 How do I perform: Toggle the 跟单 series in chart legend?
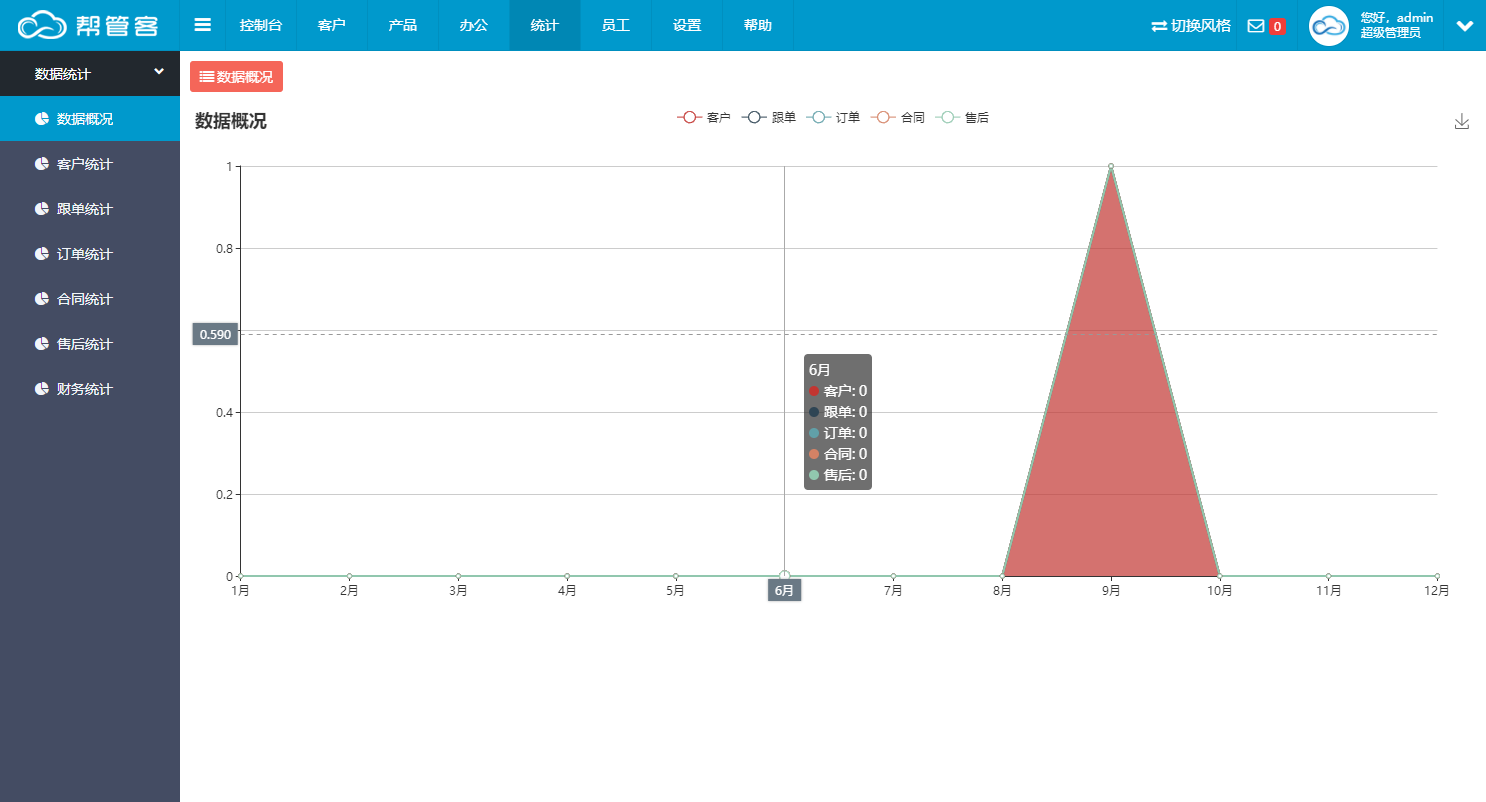click(x=769, y=117)
